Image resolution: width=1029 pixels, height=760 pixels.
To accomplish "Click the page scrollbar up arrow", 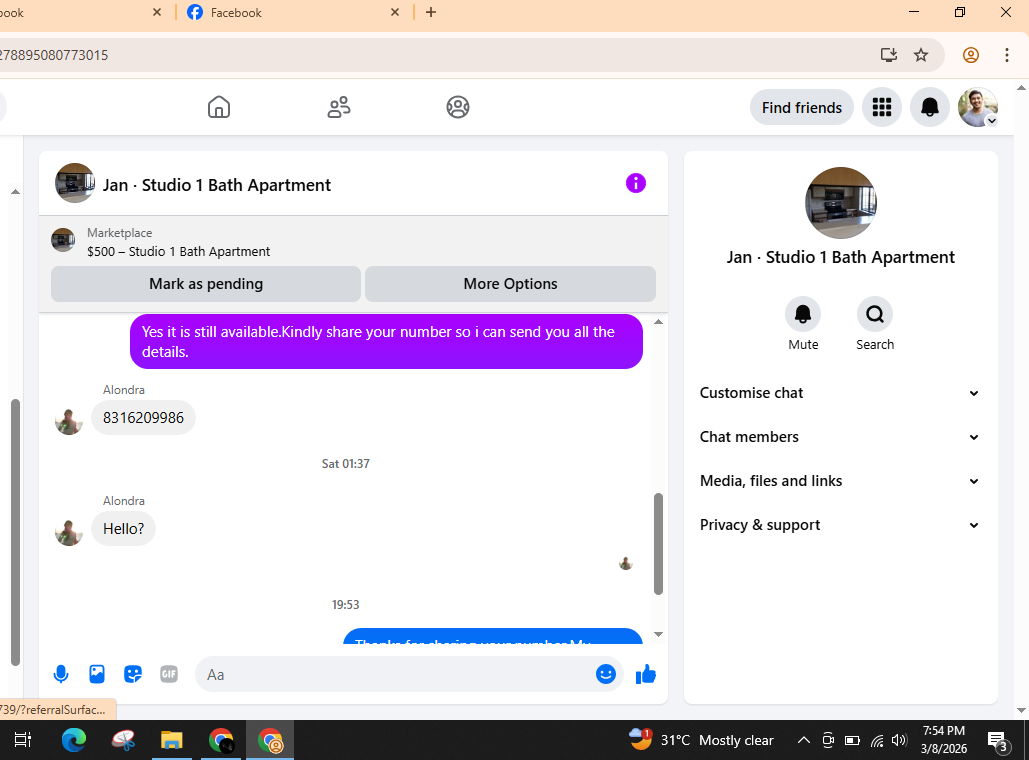I will point(1021,87).
